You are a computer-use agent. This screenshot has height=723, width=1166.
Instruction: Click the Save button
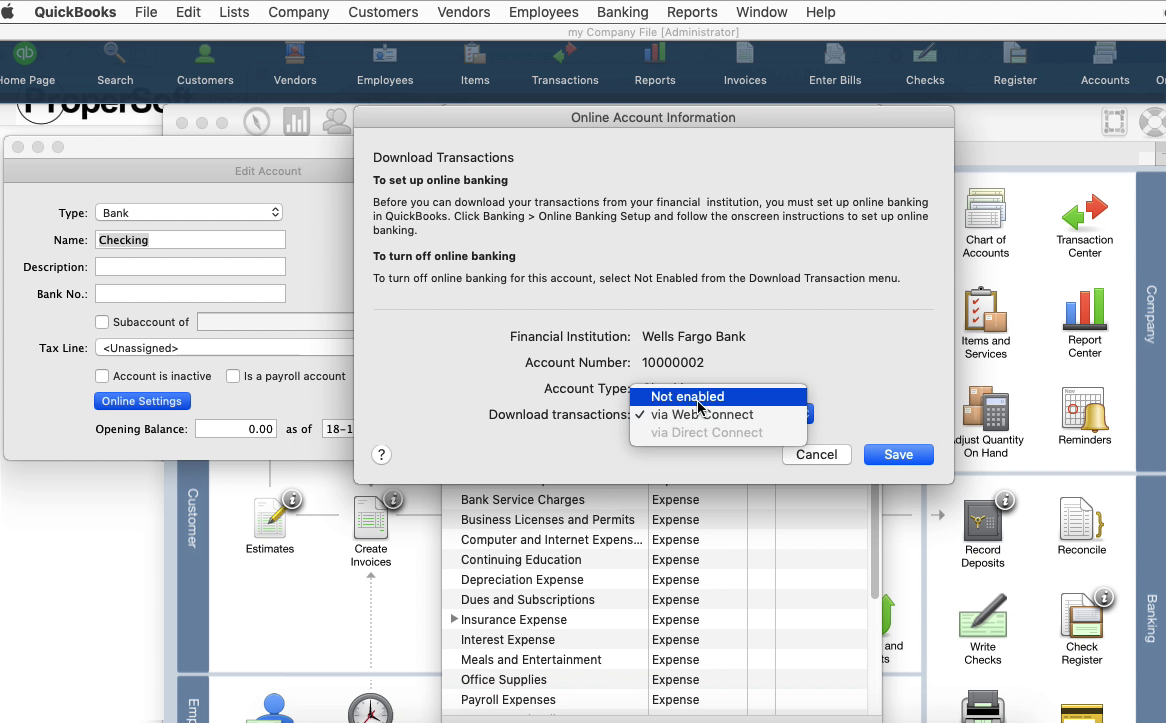point(898,454)
